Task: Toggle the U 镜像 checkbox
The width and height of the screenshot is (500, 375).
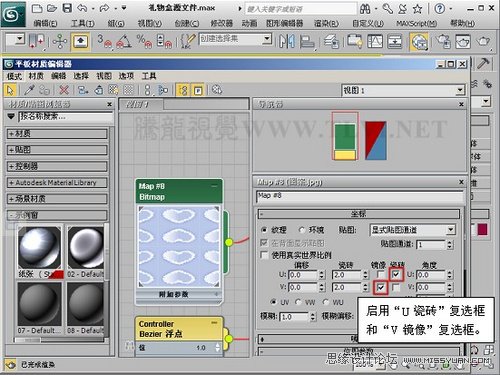Action: 381,275
